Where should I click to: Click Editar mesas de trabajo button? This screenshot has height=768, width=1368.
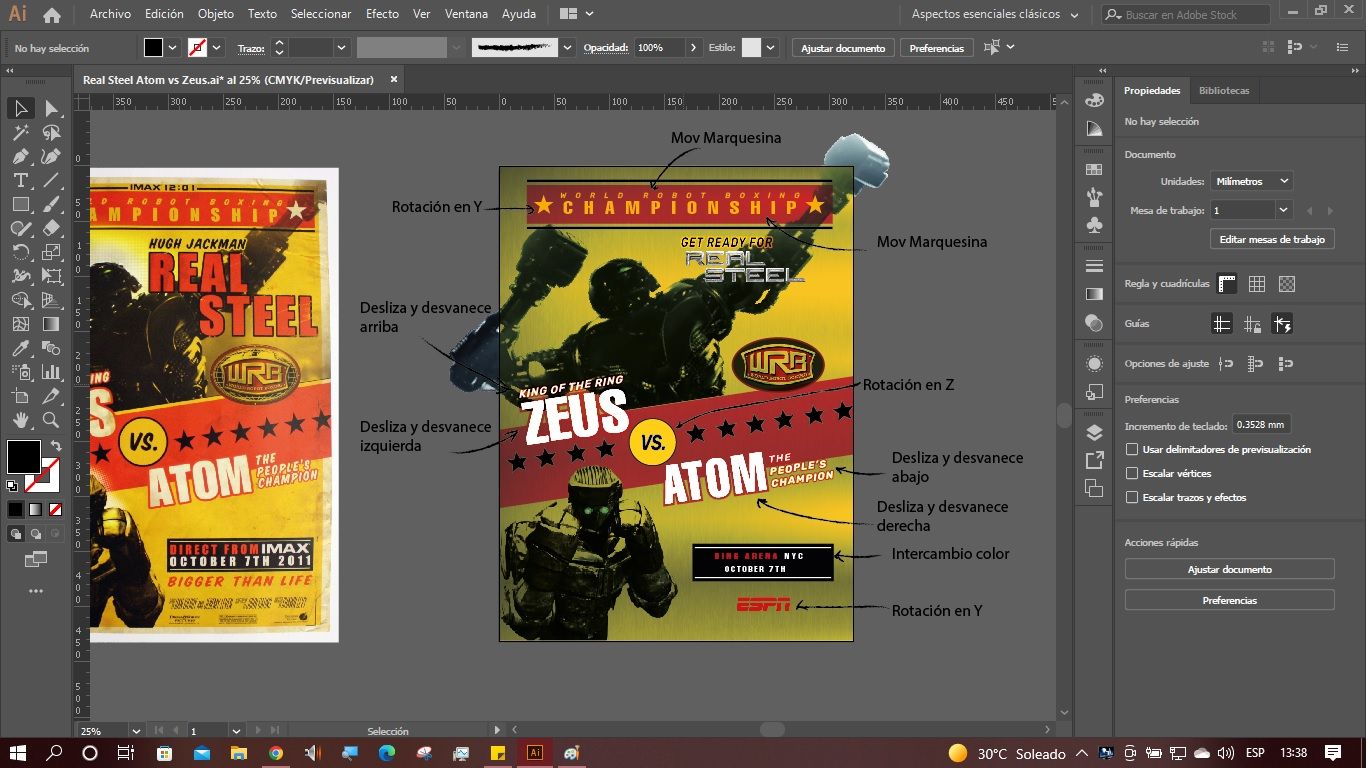pos(1272,240)
